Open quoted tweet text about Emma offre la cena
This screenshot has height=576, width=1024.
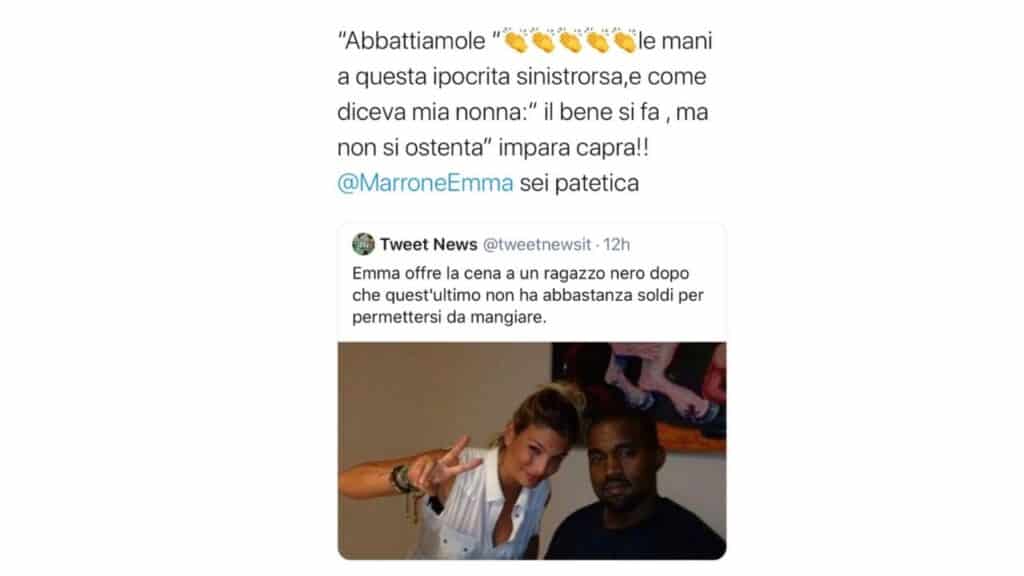(528, 295)
